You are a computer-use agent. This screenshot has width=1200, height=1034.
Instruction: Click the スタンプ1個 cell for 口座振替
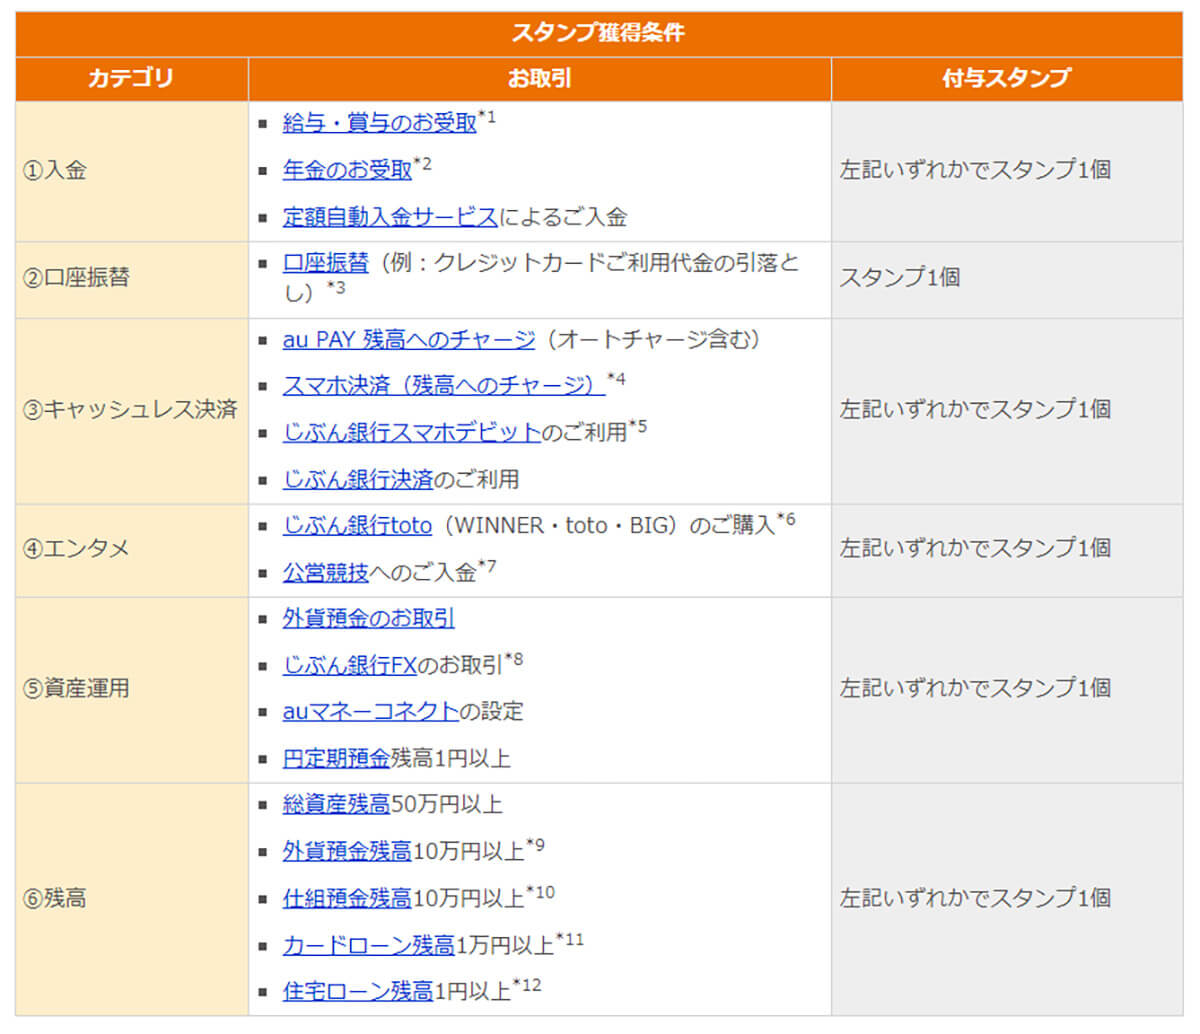coord(1007,279)
